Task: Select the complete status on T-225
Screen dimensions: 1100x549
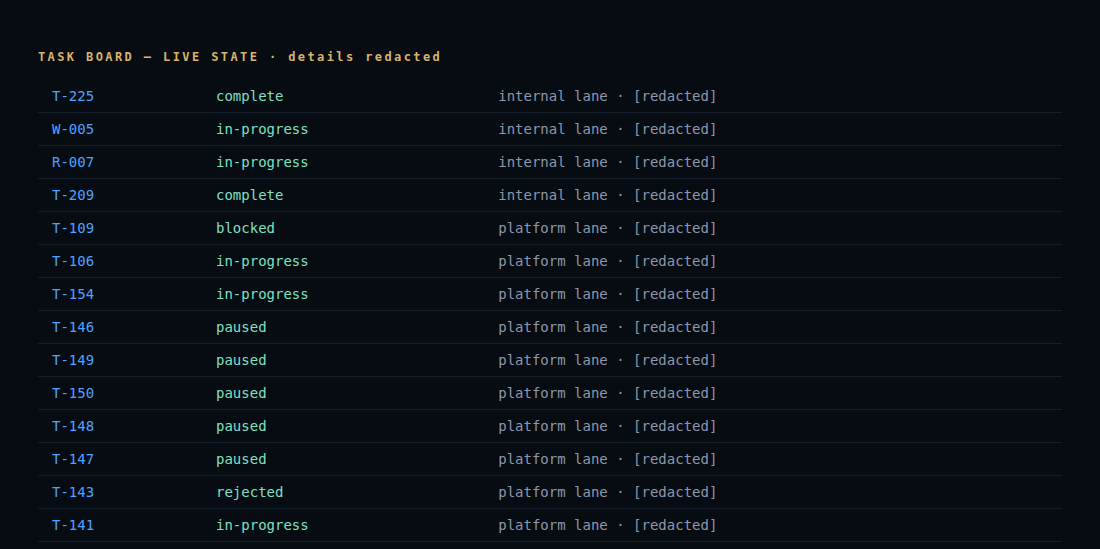Action: 250,96
